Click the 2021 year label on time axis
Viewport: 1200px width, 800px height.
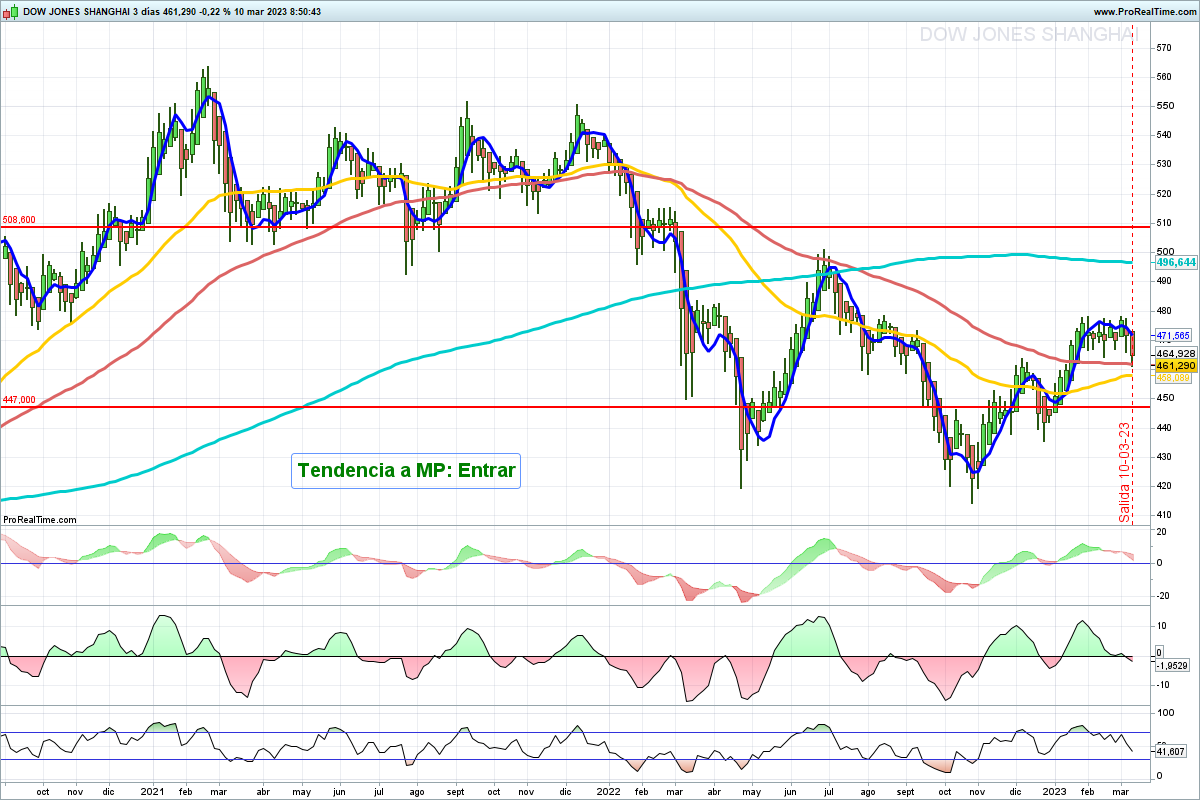point(152,791)
